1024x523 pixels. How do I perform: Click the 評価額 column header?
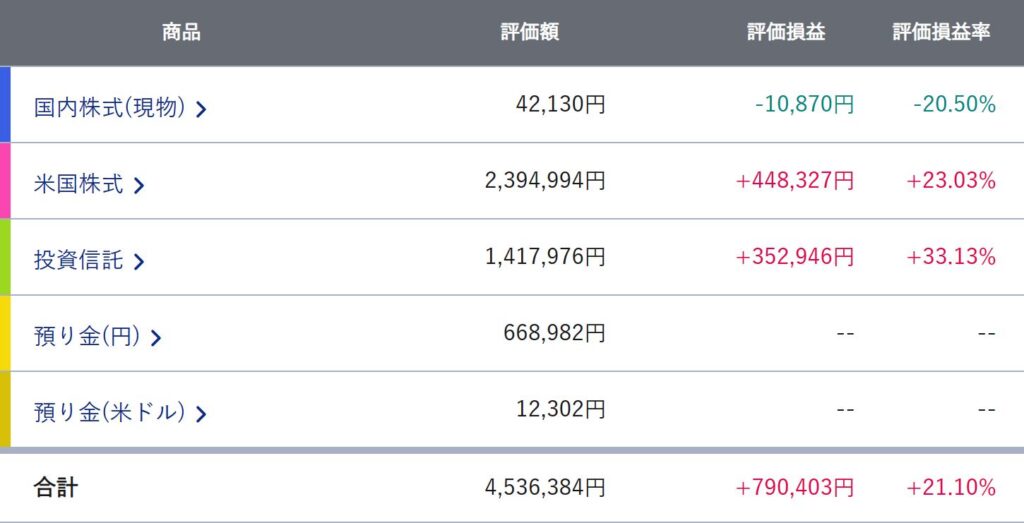click(530, 32)
